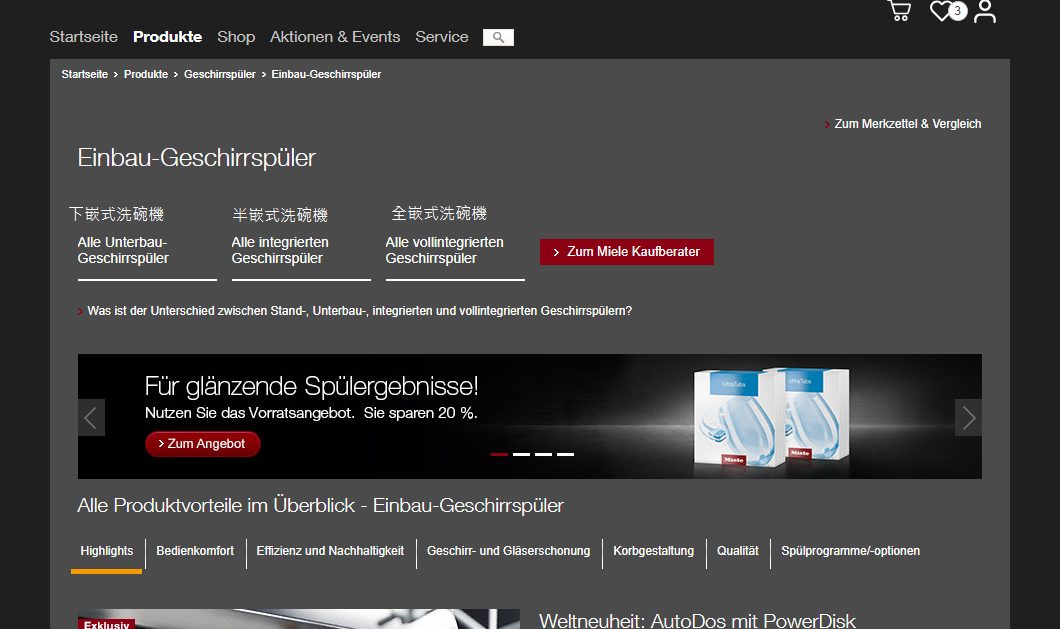Click Zum Angebot button in banner
1060x629 pixels.
point(202,444)
